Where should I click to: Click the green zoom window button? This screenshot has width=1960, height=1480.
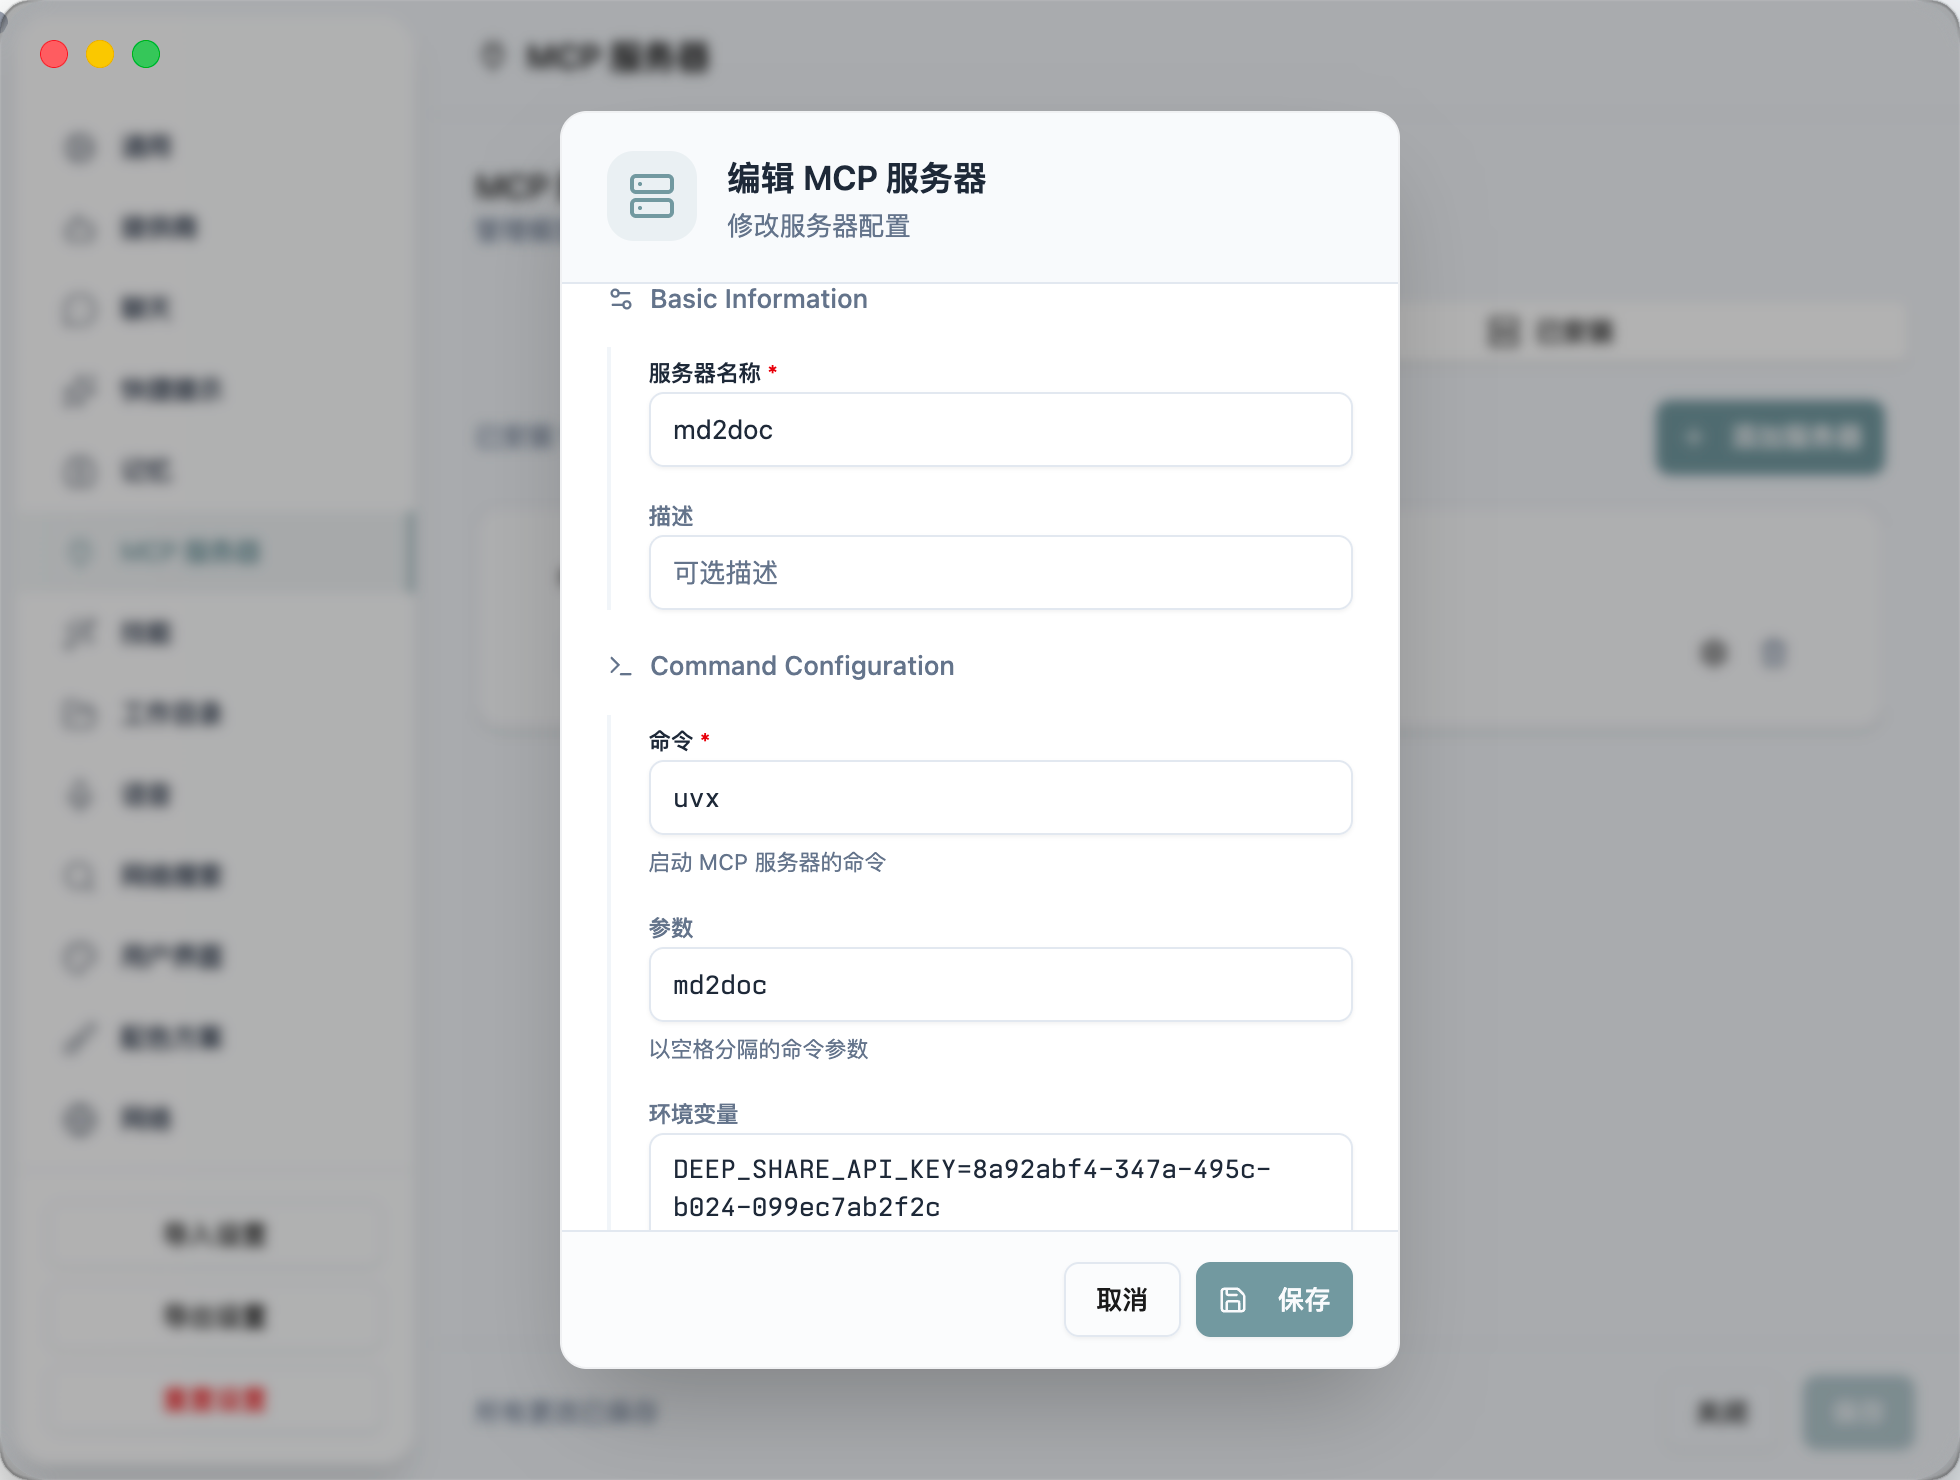(x=146, y=54)
